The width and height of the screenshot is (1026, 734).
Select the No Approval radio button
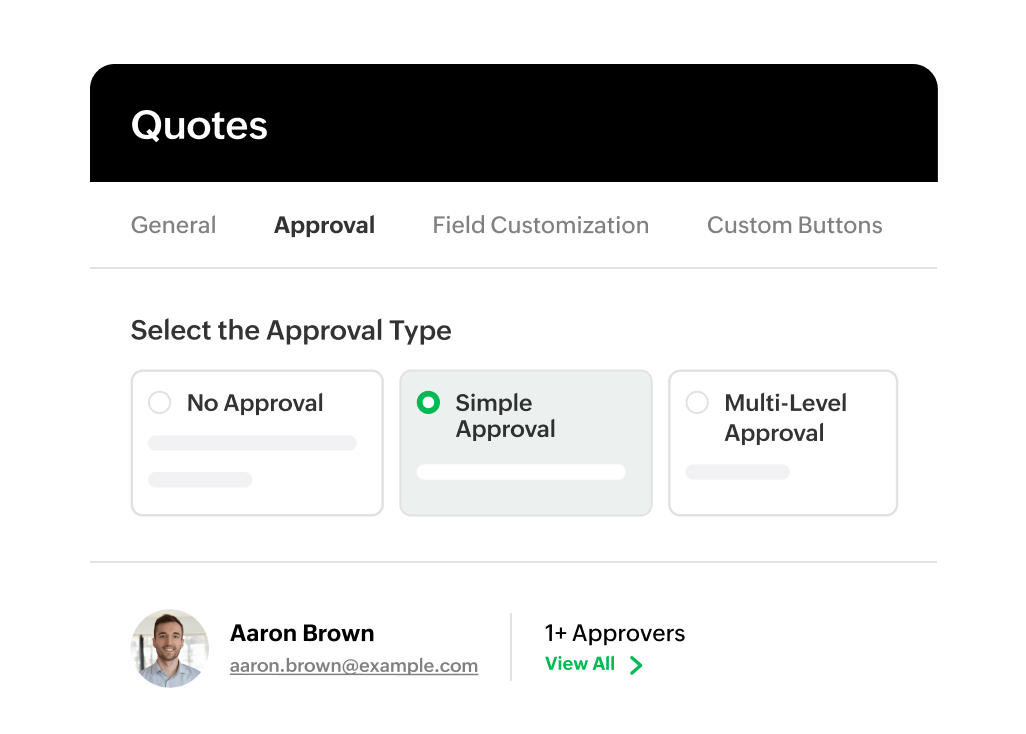(159, 403)
